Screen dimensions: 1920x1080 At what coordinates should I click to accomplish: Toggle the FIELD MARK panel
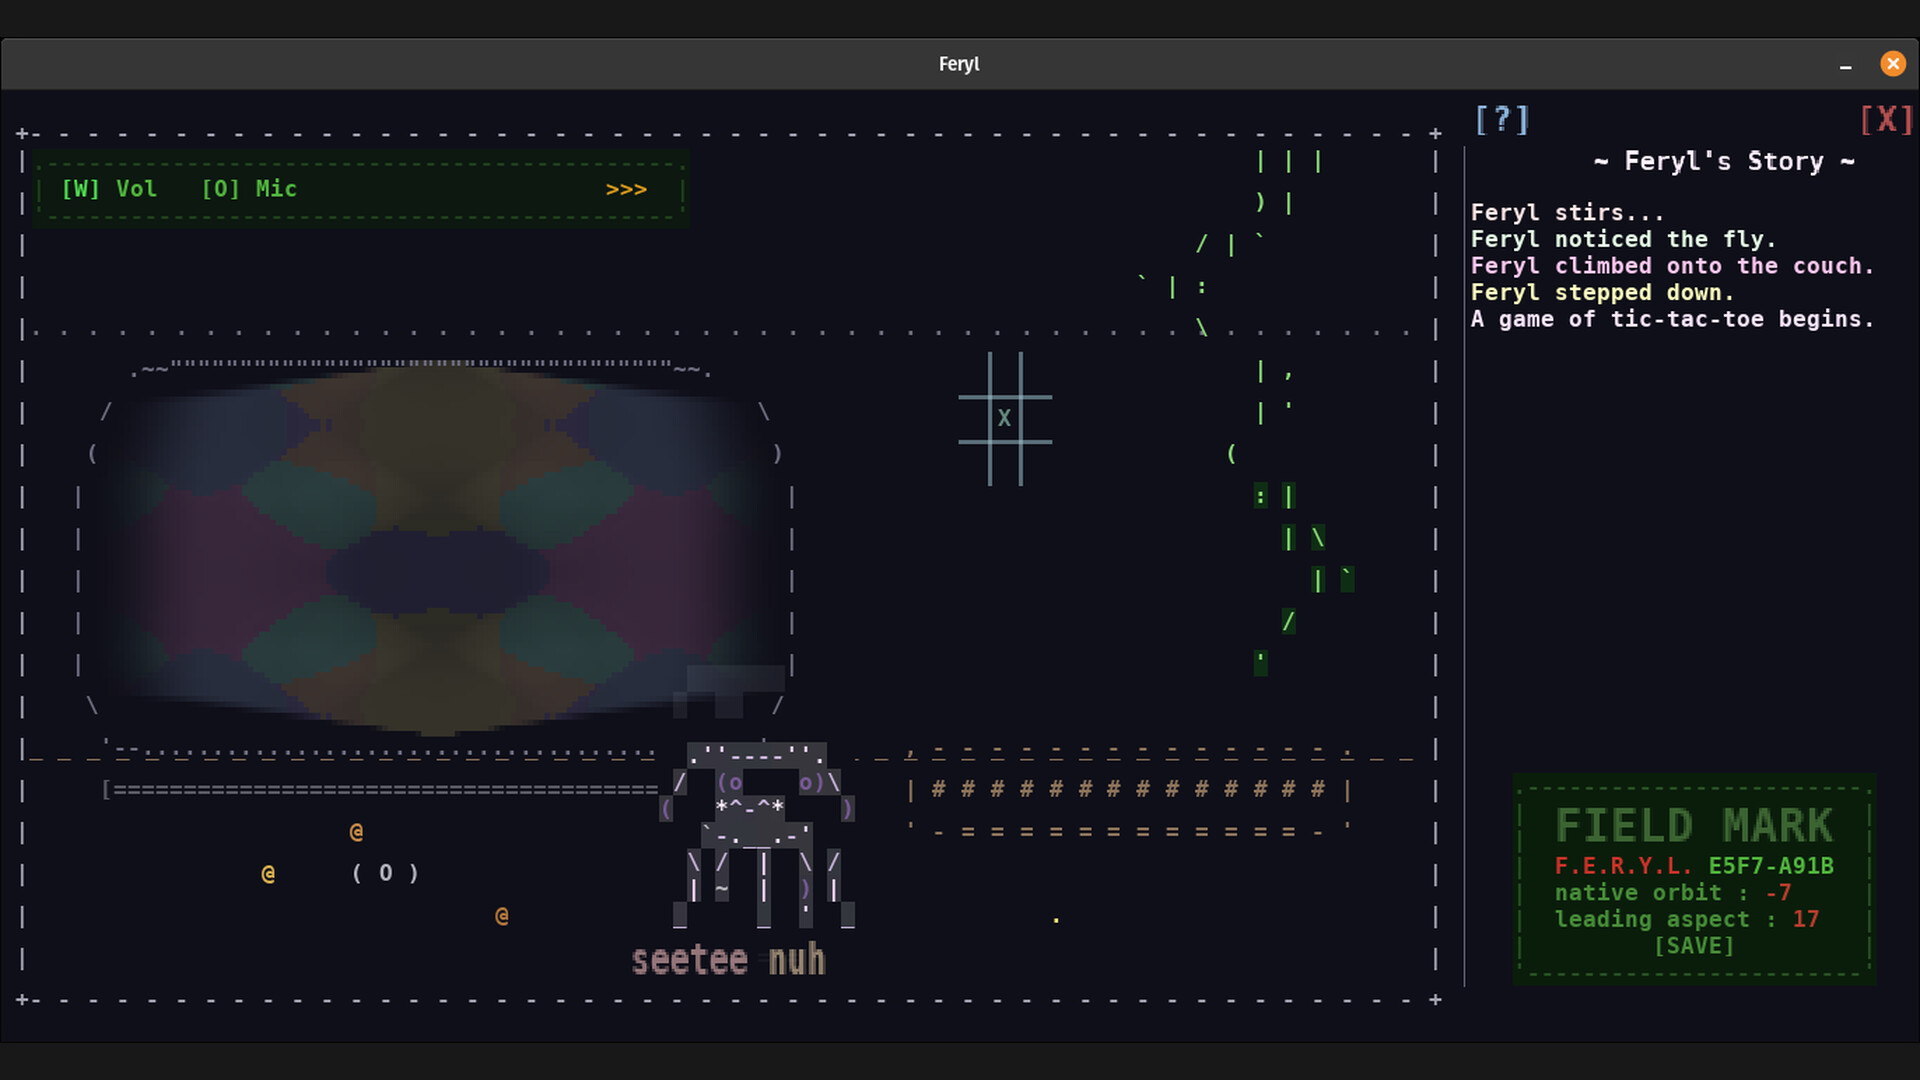pos(1693,824)
